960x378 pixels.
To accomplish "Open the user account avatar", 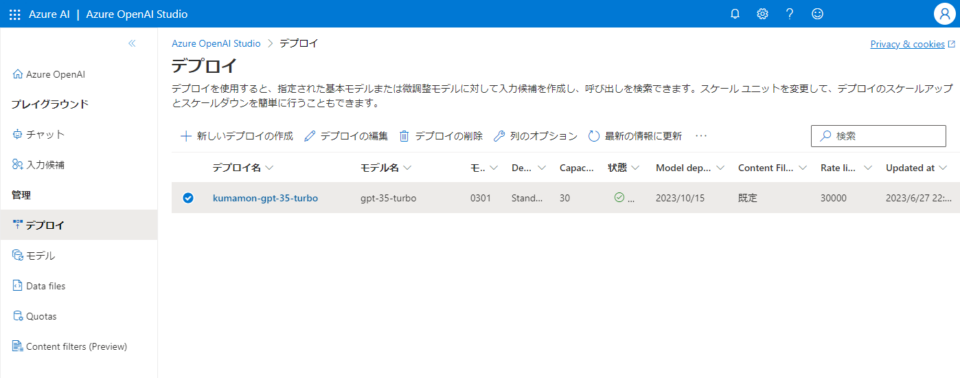I will tap(945, 14).
